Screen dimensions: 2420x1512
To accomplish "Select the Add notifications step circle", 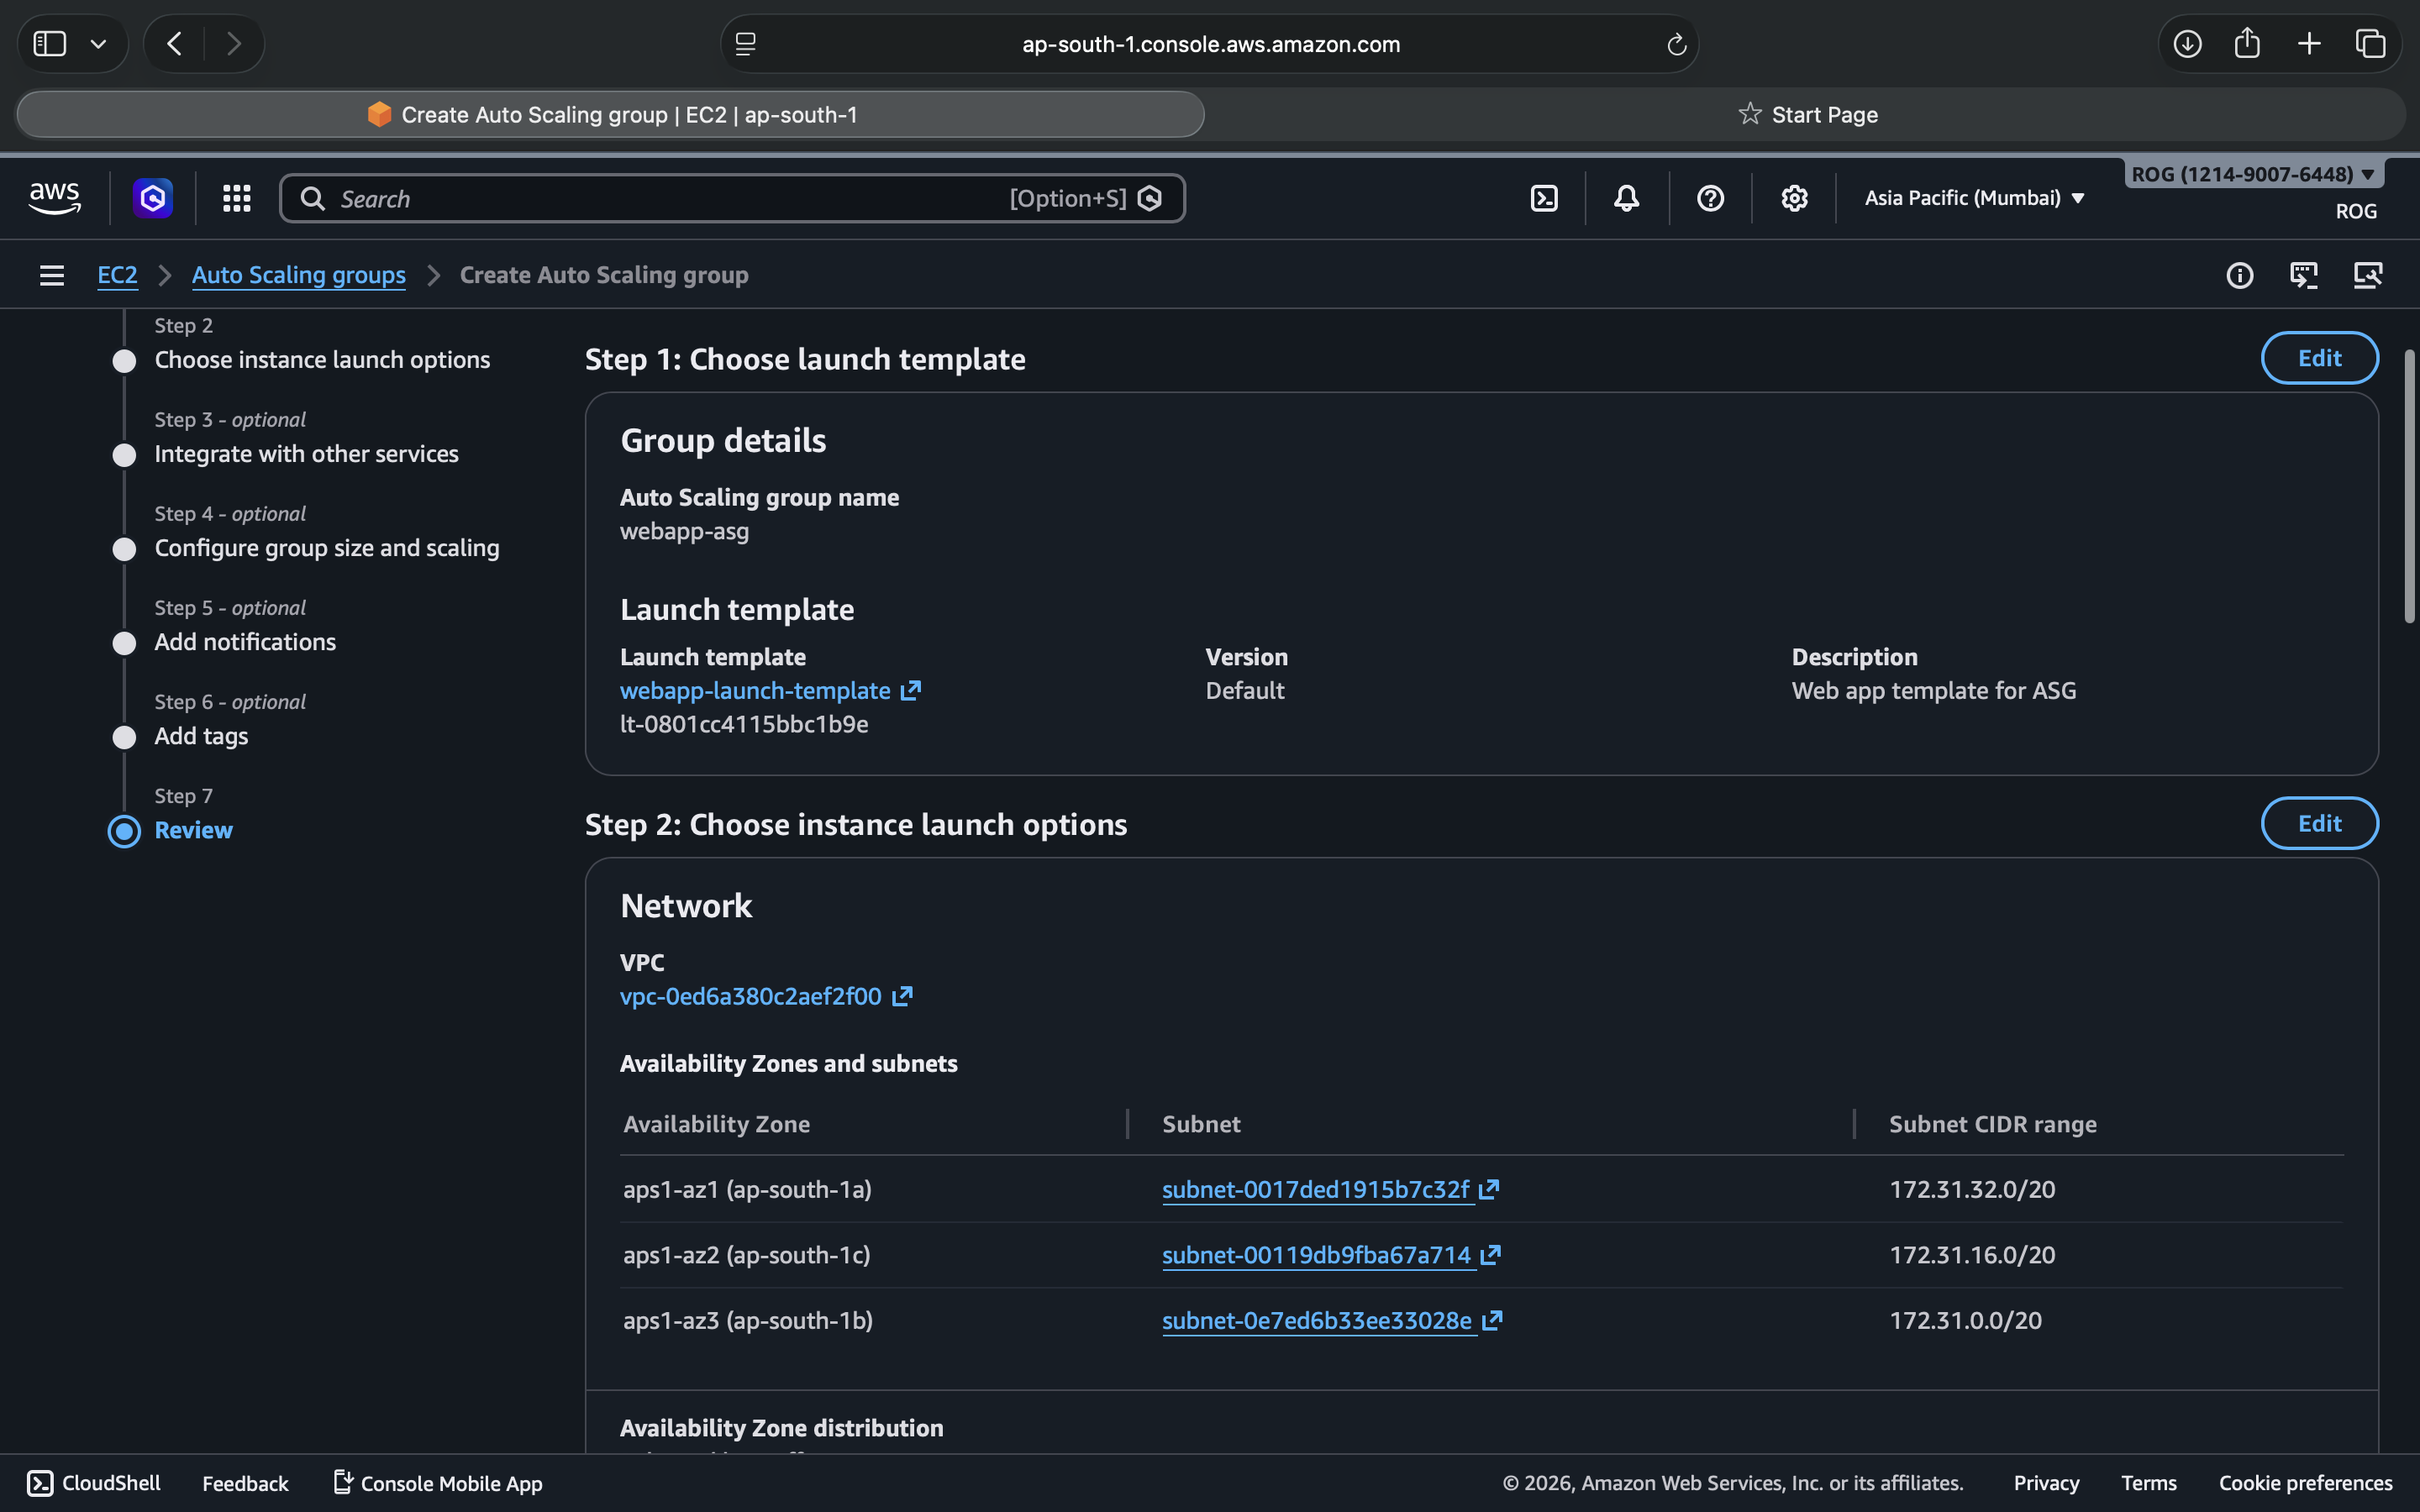I will pos(124,643).
